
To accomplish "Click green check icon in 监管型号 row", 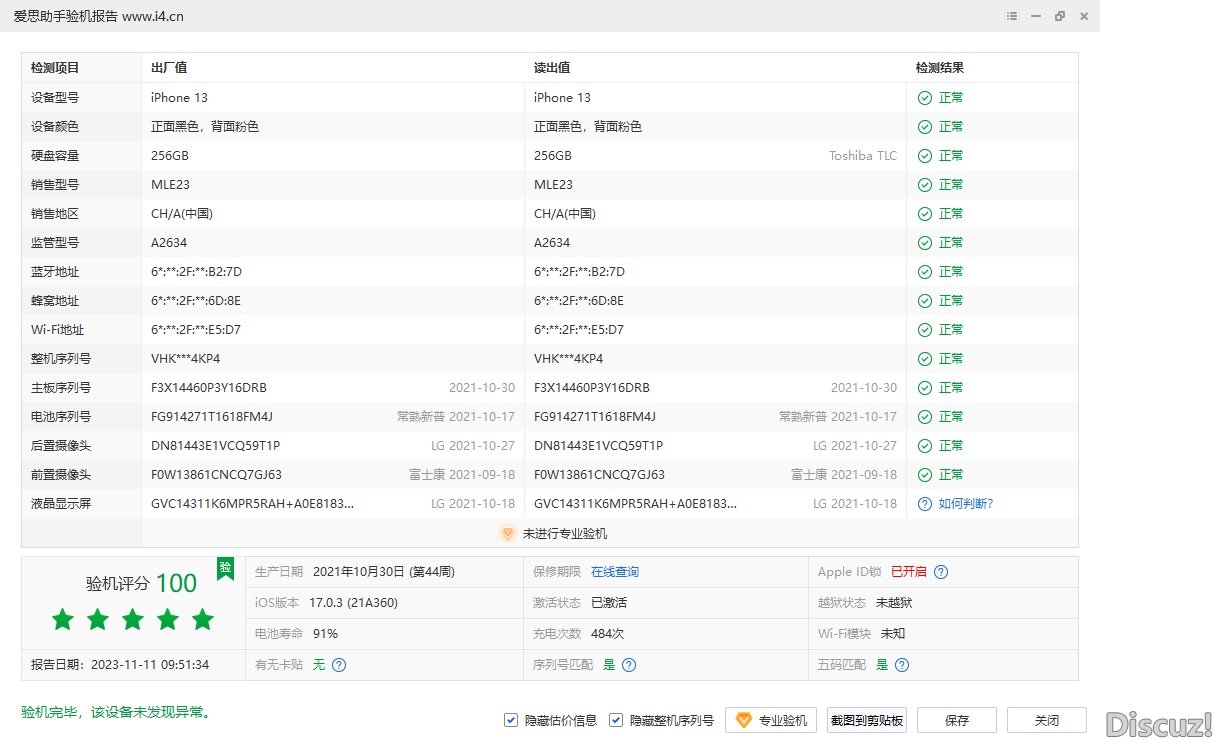I will pos(925,243).
